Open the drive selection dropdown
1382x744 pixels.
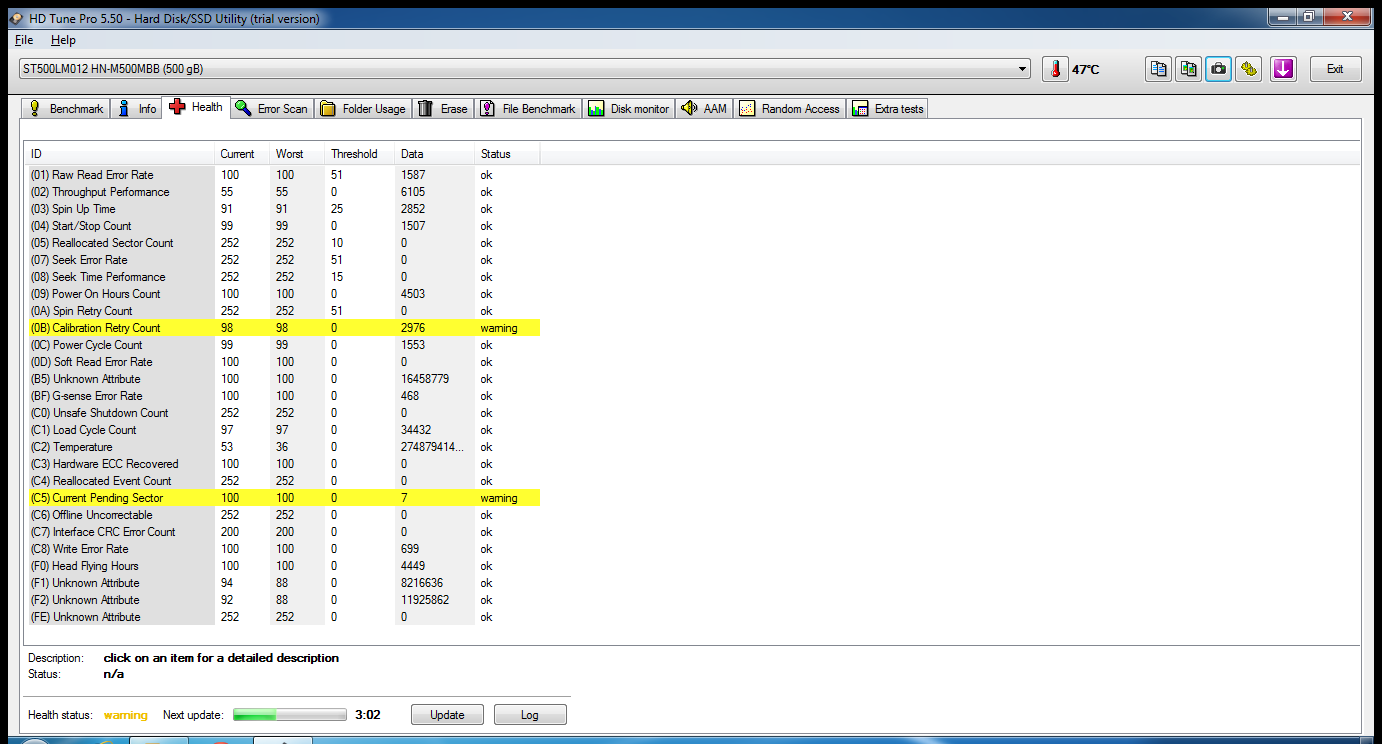tap(525, 69)
